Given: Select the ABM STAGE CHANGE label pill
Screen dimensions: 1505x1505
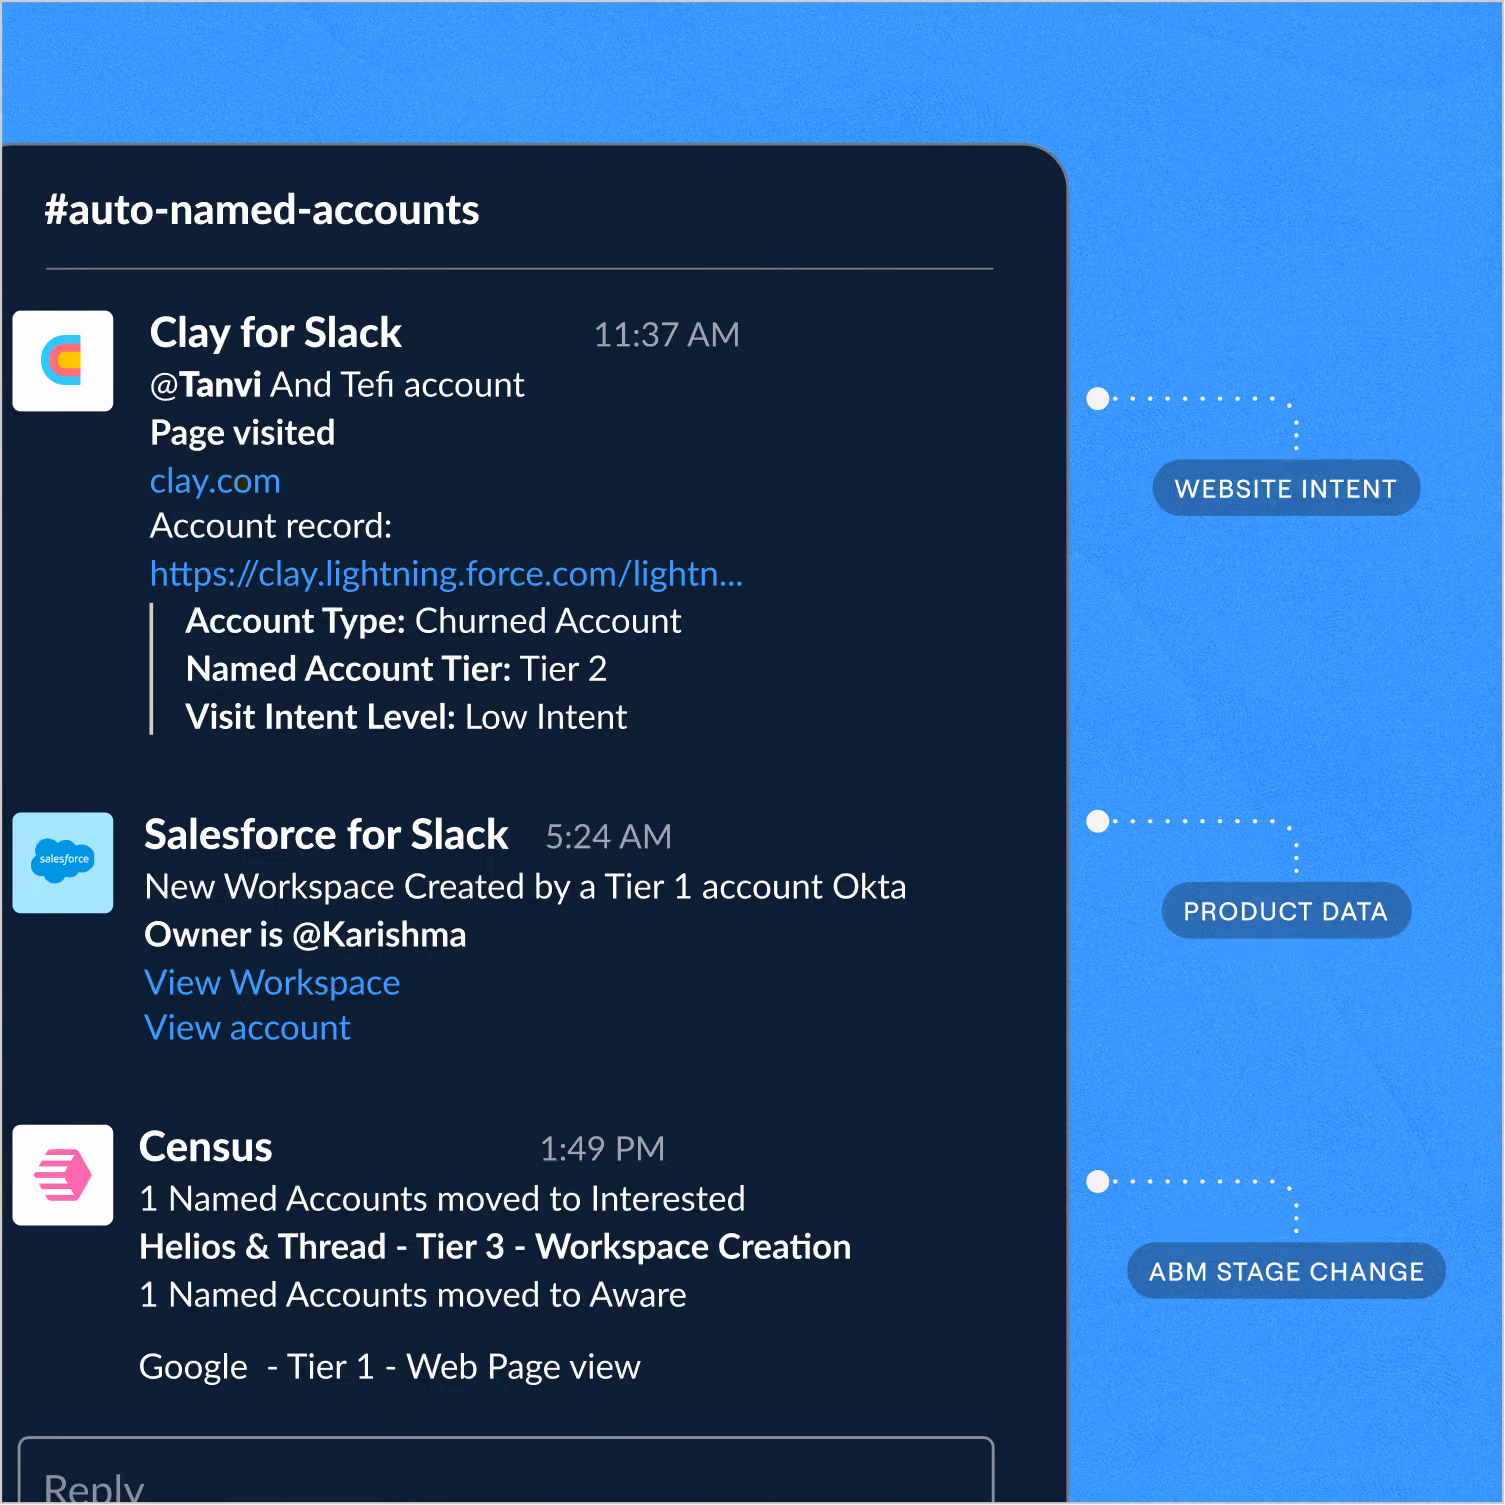Looking at the screenshot, I should click(x=1286, y=1271).
